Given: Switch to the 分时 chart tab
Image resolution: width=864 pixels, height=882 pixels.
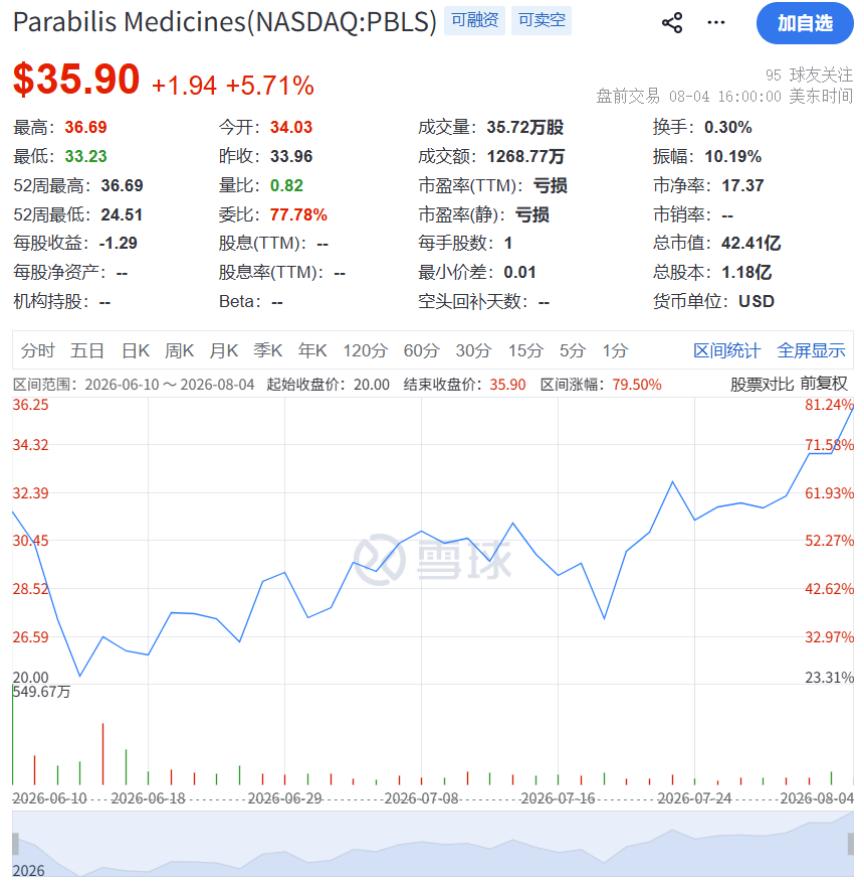Looking at the screenshot, I should click(x=38, y=350).
